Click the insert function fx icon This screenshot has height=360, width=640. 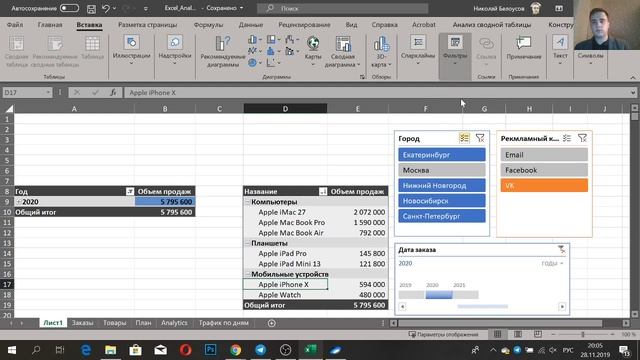113,93
